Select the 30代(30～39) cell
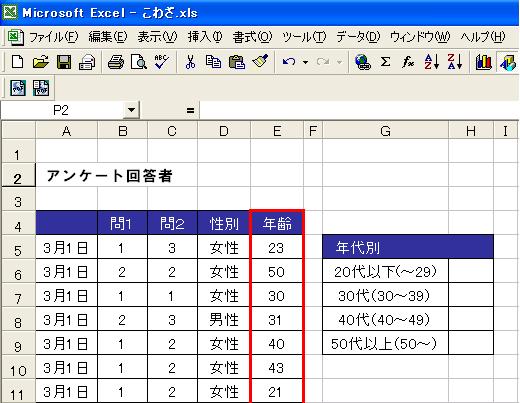 386,295
